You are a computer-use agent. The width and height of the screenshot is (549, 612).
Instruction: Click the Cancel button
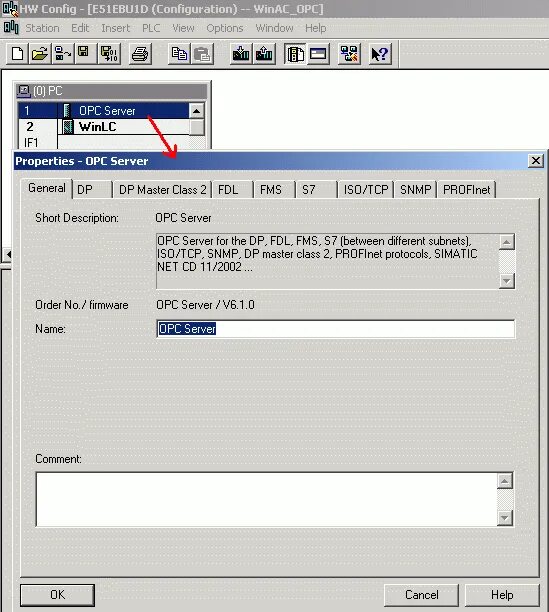[x=421, y=595]
